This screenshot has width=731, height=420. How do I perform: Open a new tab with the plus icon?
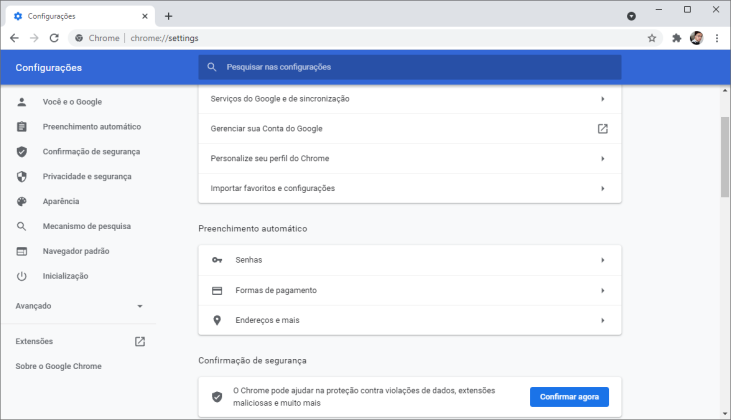tap(168, 16)
